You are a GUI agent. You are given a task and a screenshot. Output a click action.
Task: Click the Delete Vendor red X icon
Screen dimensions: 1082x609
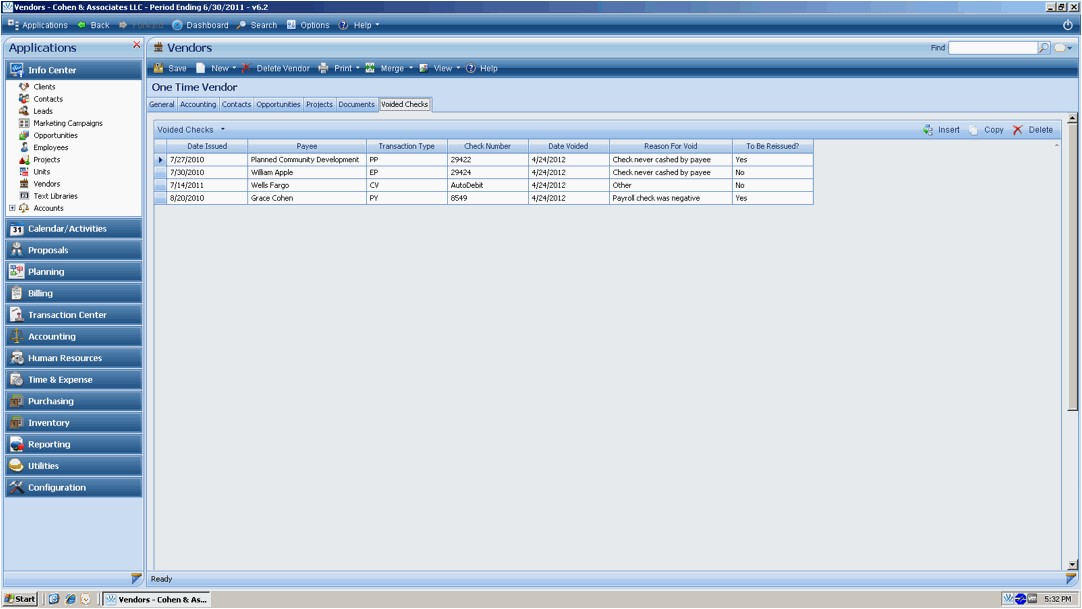click(x=246, y=69)
